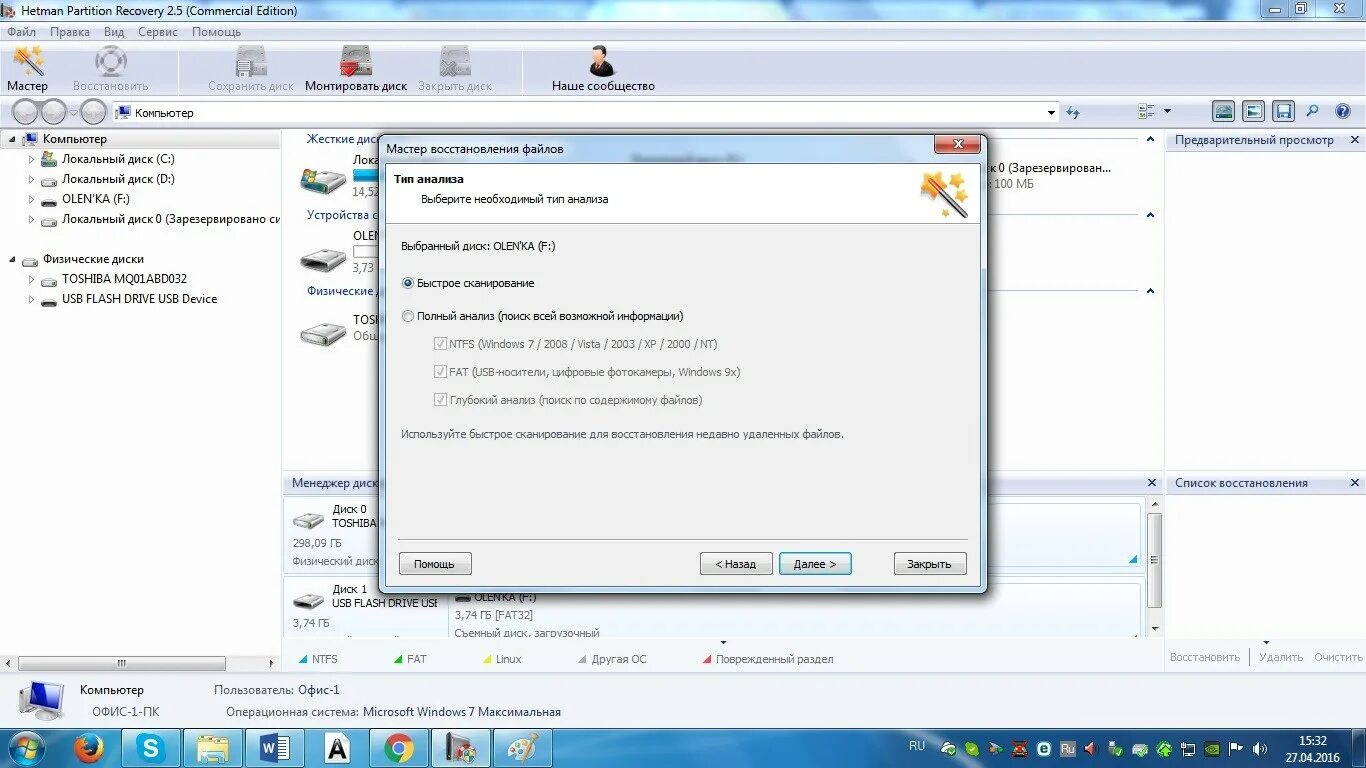The image size is (1366, 768).
Task: Select Быстрое сканирование radio button
Action: pos(407,283)
